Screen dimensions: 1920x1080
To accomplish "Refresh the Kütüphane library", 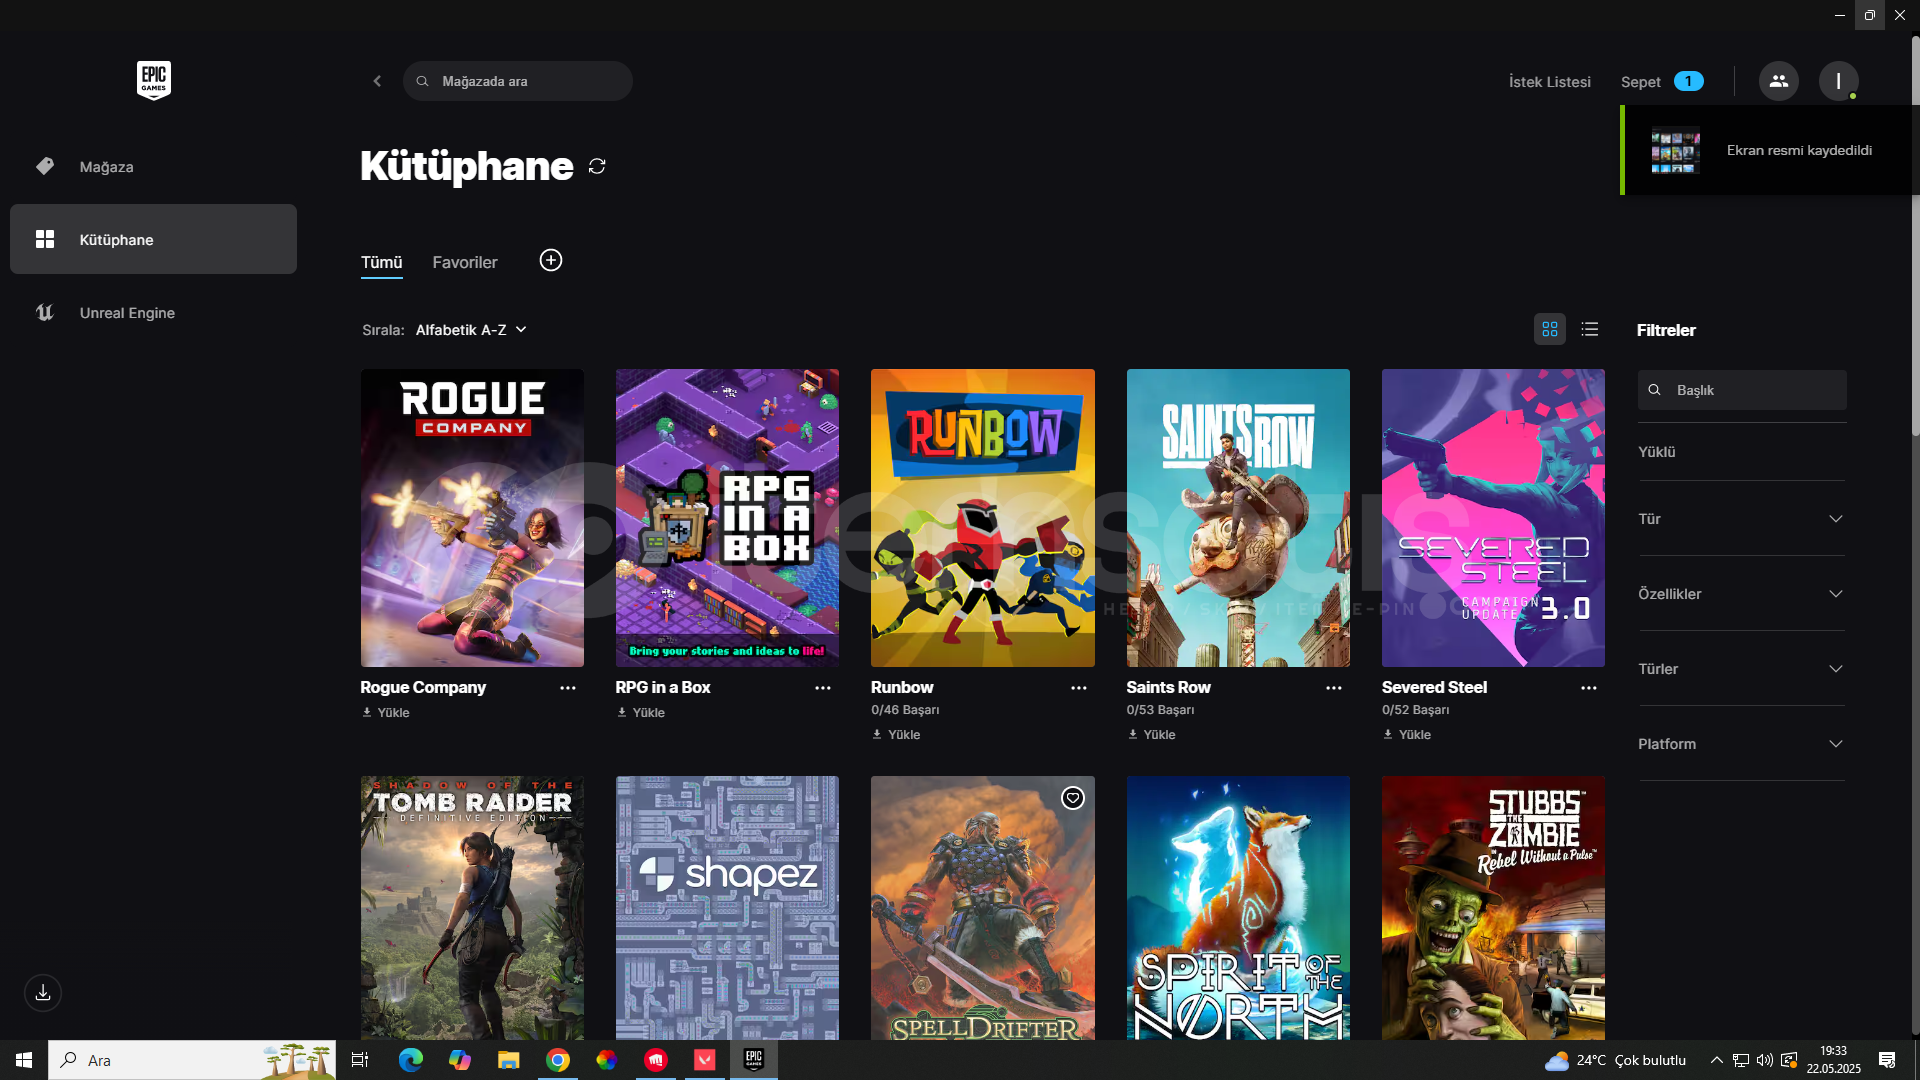I will pyautogui.click(x=597, y=166).
